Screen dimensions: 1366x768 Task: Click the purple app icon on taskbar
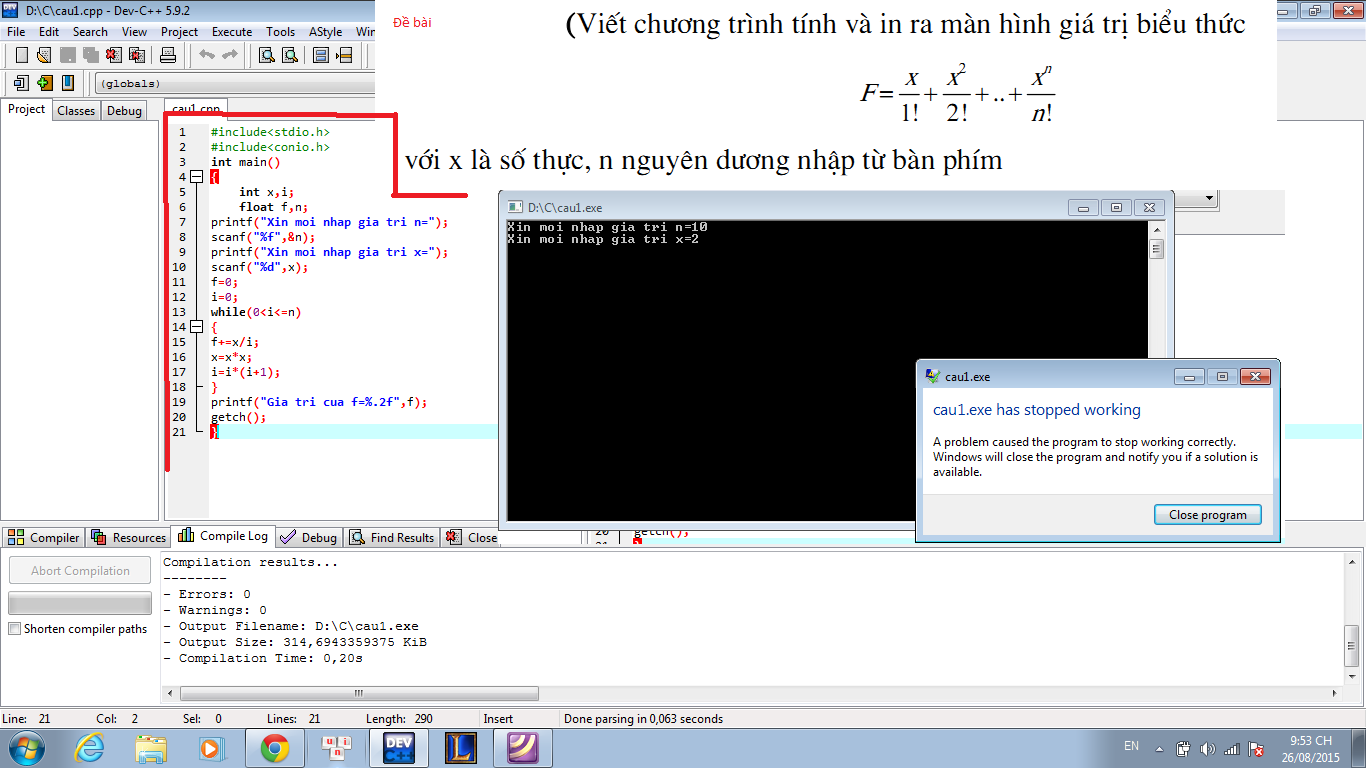tap(524, 747)
